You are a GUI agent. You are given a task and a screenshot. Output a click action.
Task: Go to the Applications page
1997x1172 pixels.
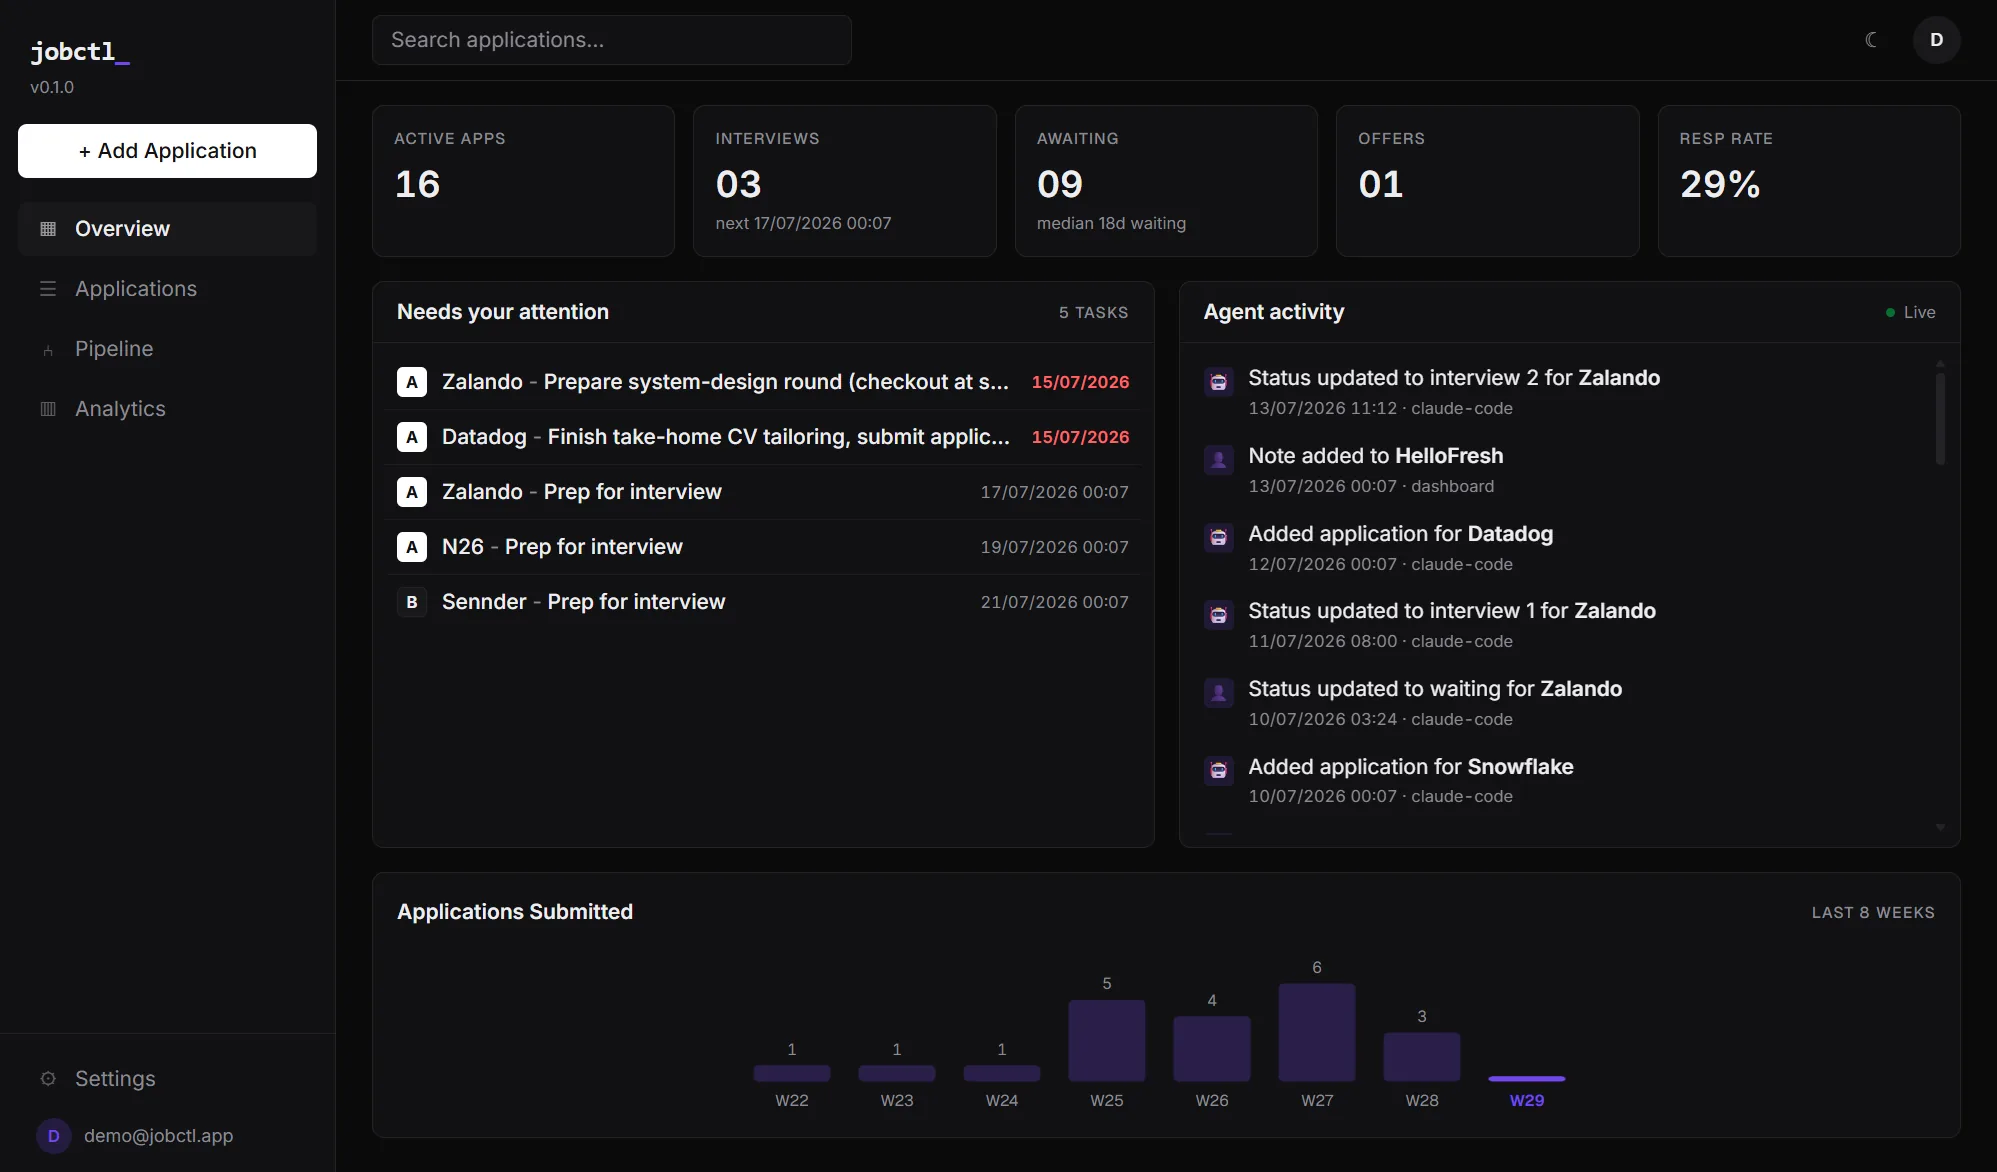[x=167, y=289]
